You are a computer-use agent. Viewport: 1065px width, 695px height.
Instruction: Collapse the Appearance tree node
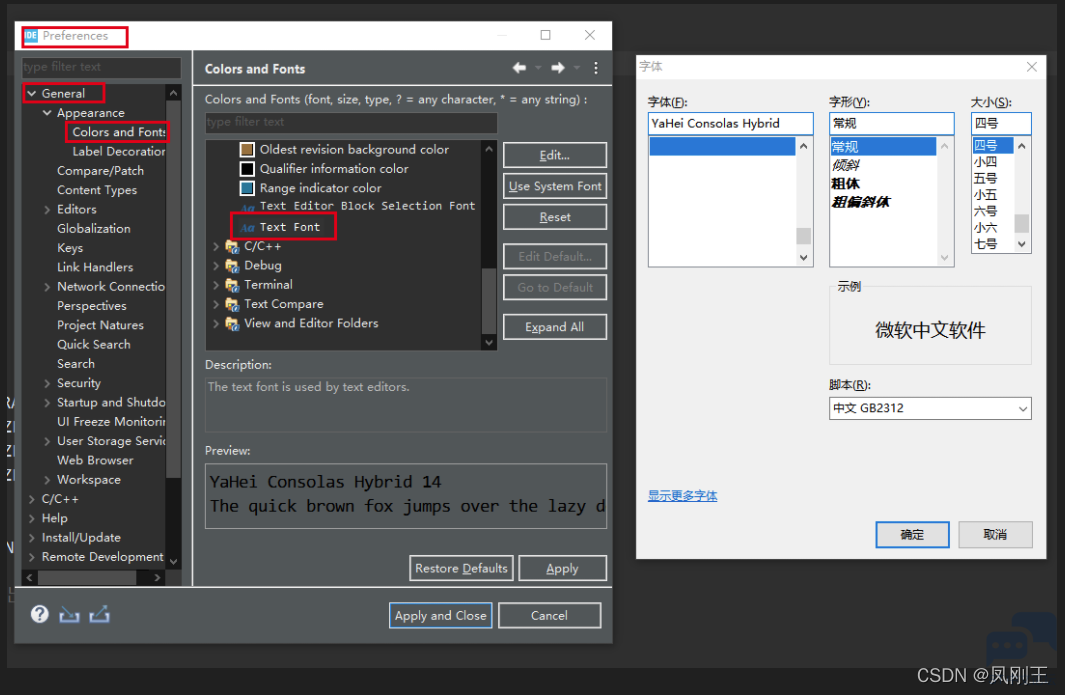coord(47,113)
